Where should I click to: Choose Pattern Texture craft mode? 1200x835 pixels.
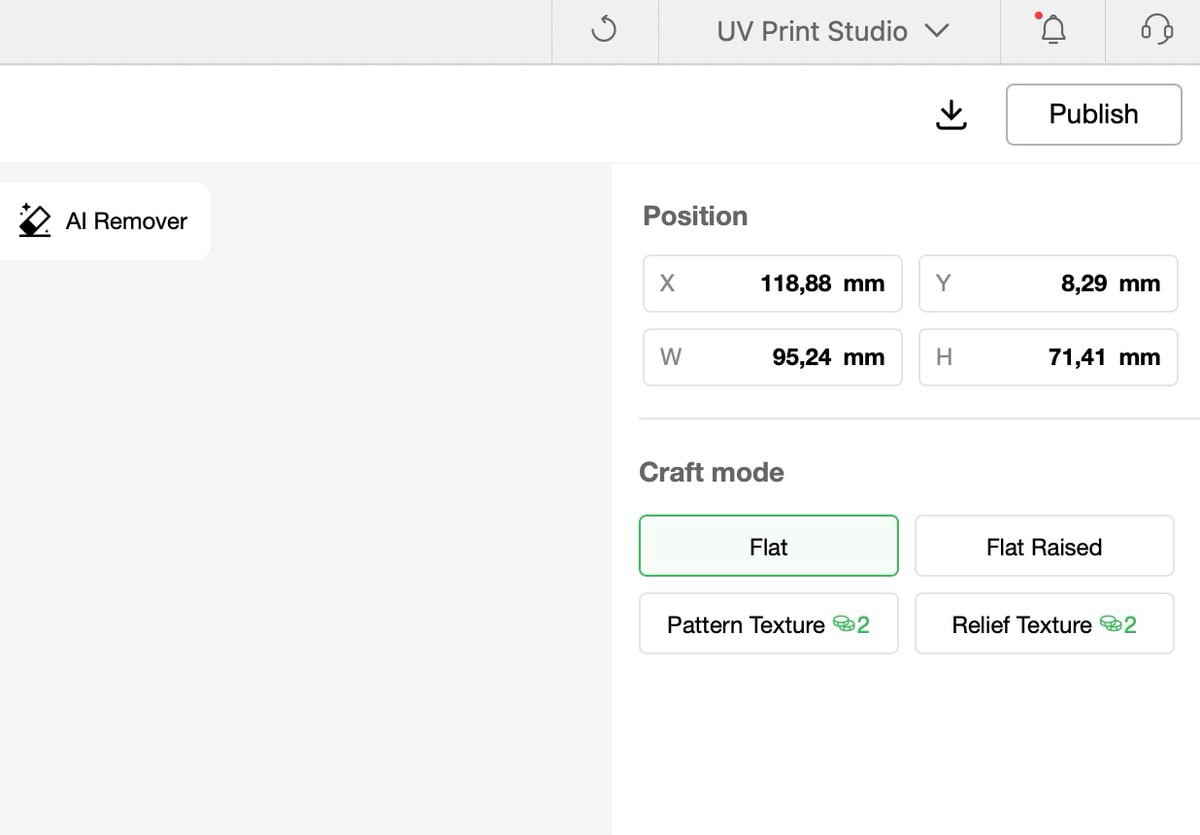(x=746, y=624)
